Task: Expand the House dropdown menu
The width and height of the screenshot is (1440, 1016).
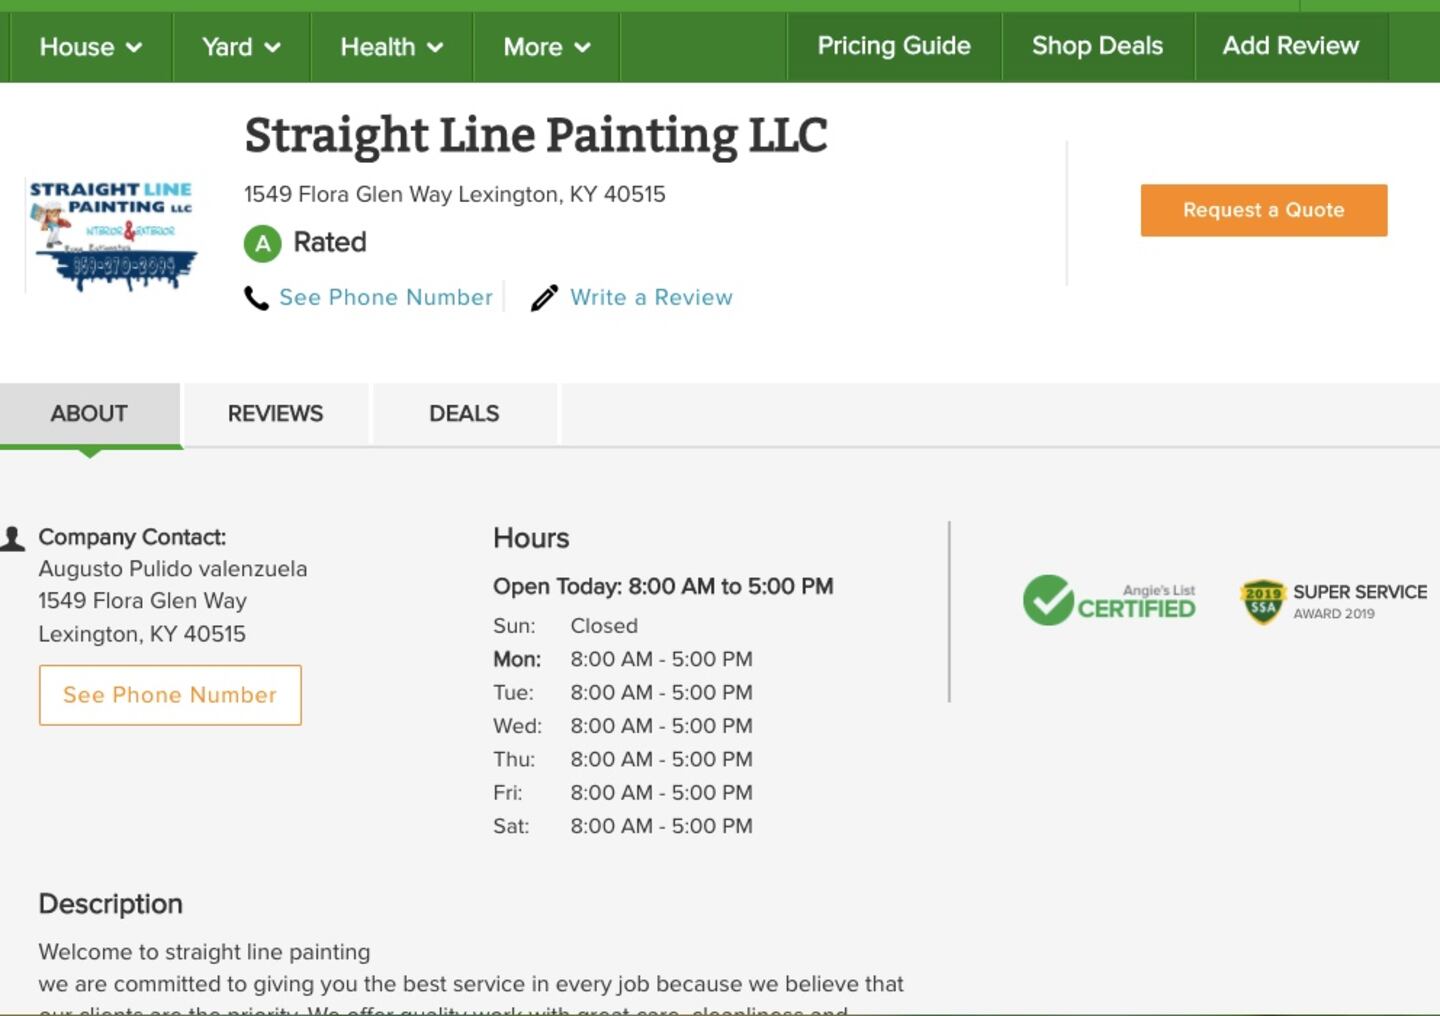Action: [x=91, y=47]
